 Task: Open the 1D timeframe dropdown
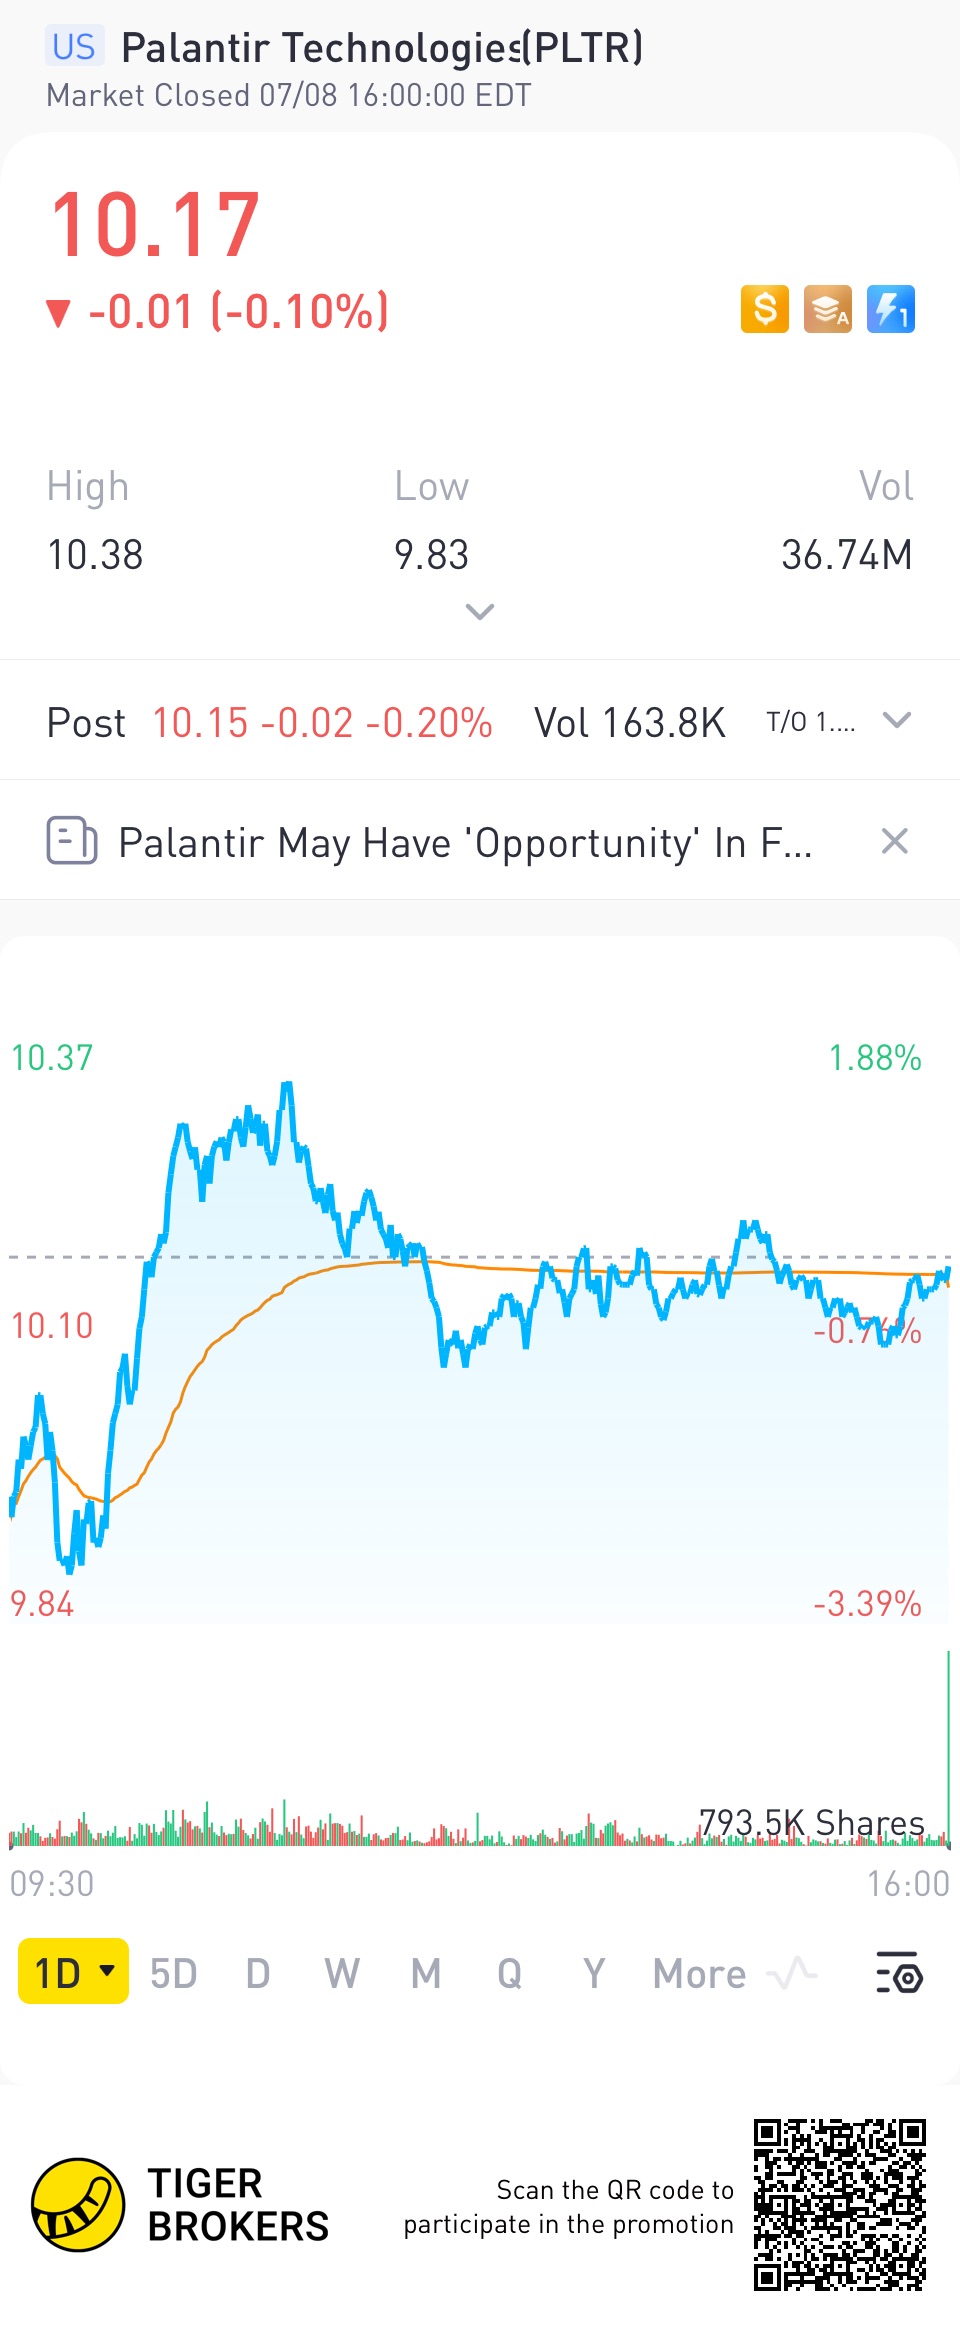[x=74, y=1973]
